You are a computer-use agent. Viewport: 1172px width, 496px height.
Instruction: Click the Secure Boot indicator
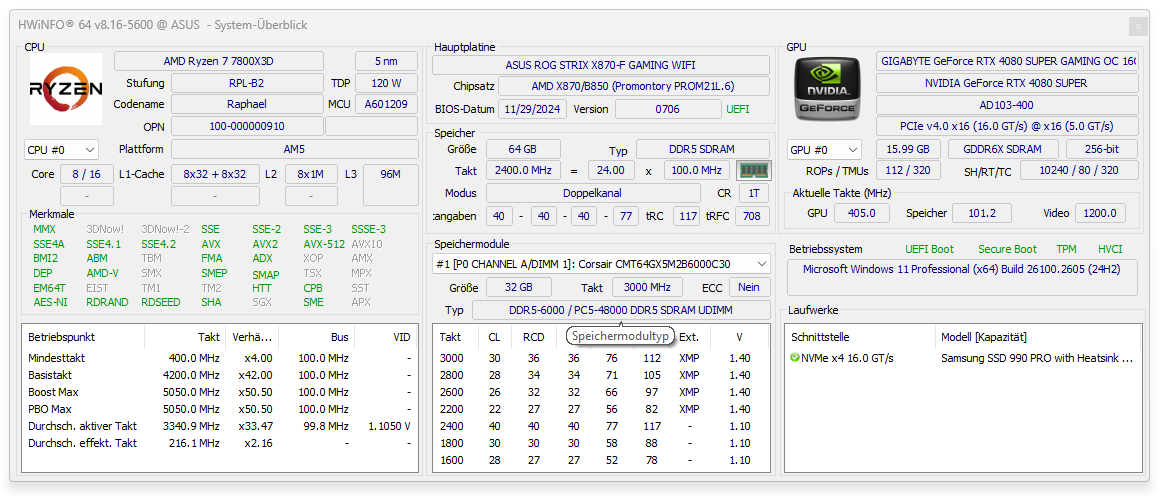coord(1007,249)
